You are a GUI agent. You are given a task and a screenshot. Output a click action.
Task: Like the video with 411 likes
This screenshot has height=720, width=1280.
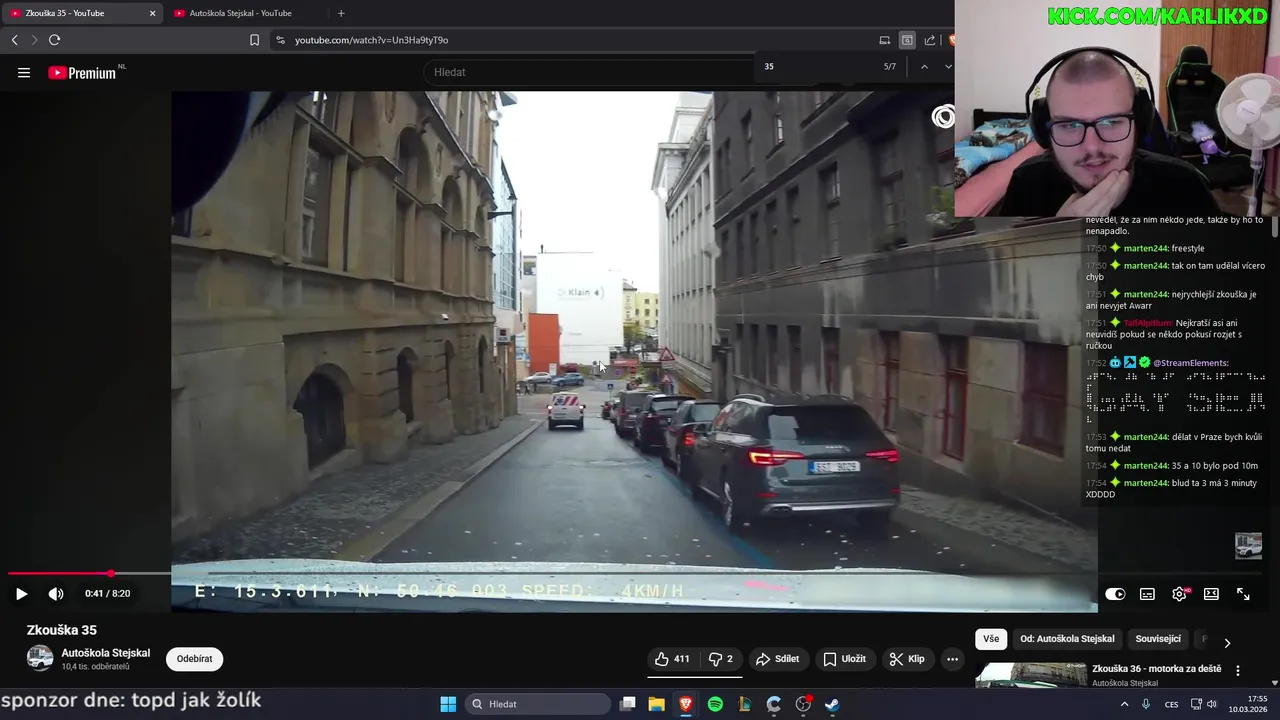[x=672, y=659]
